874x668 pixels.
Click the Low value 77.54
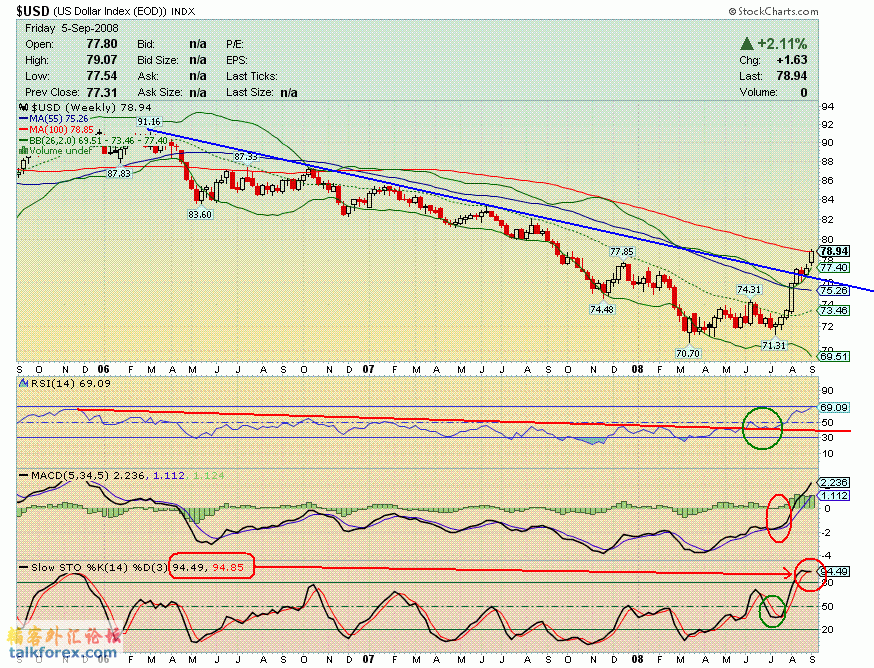click(x=101, y=75)
